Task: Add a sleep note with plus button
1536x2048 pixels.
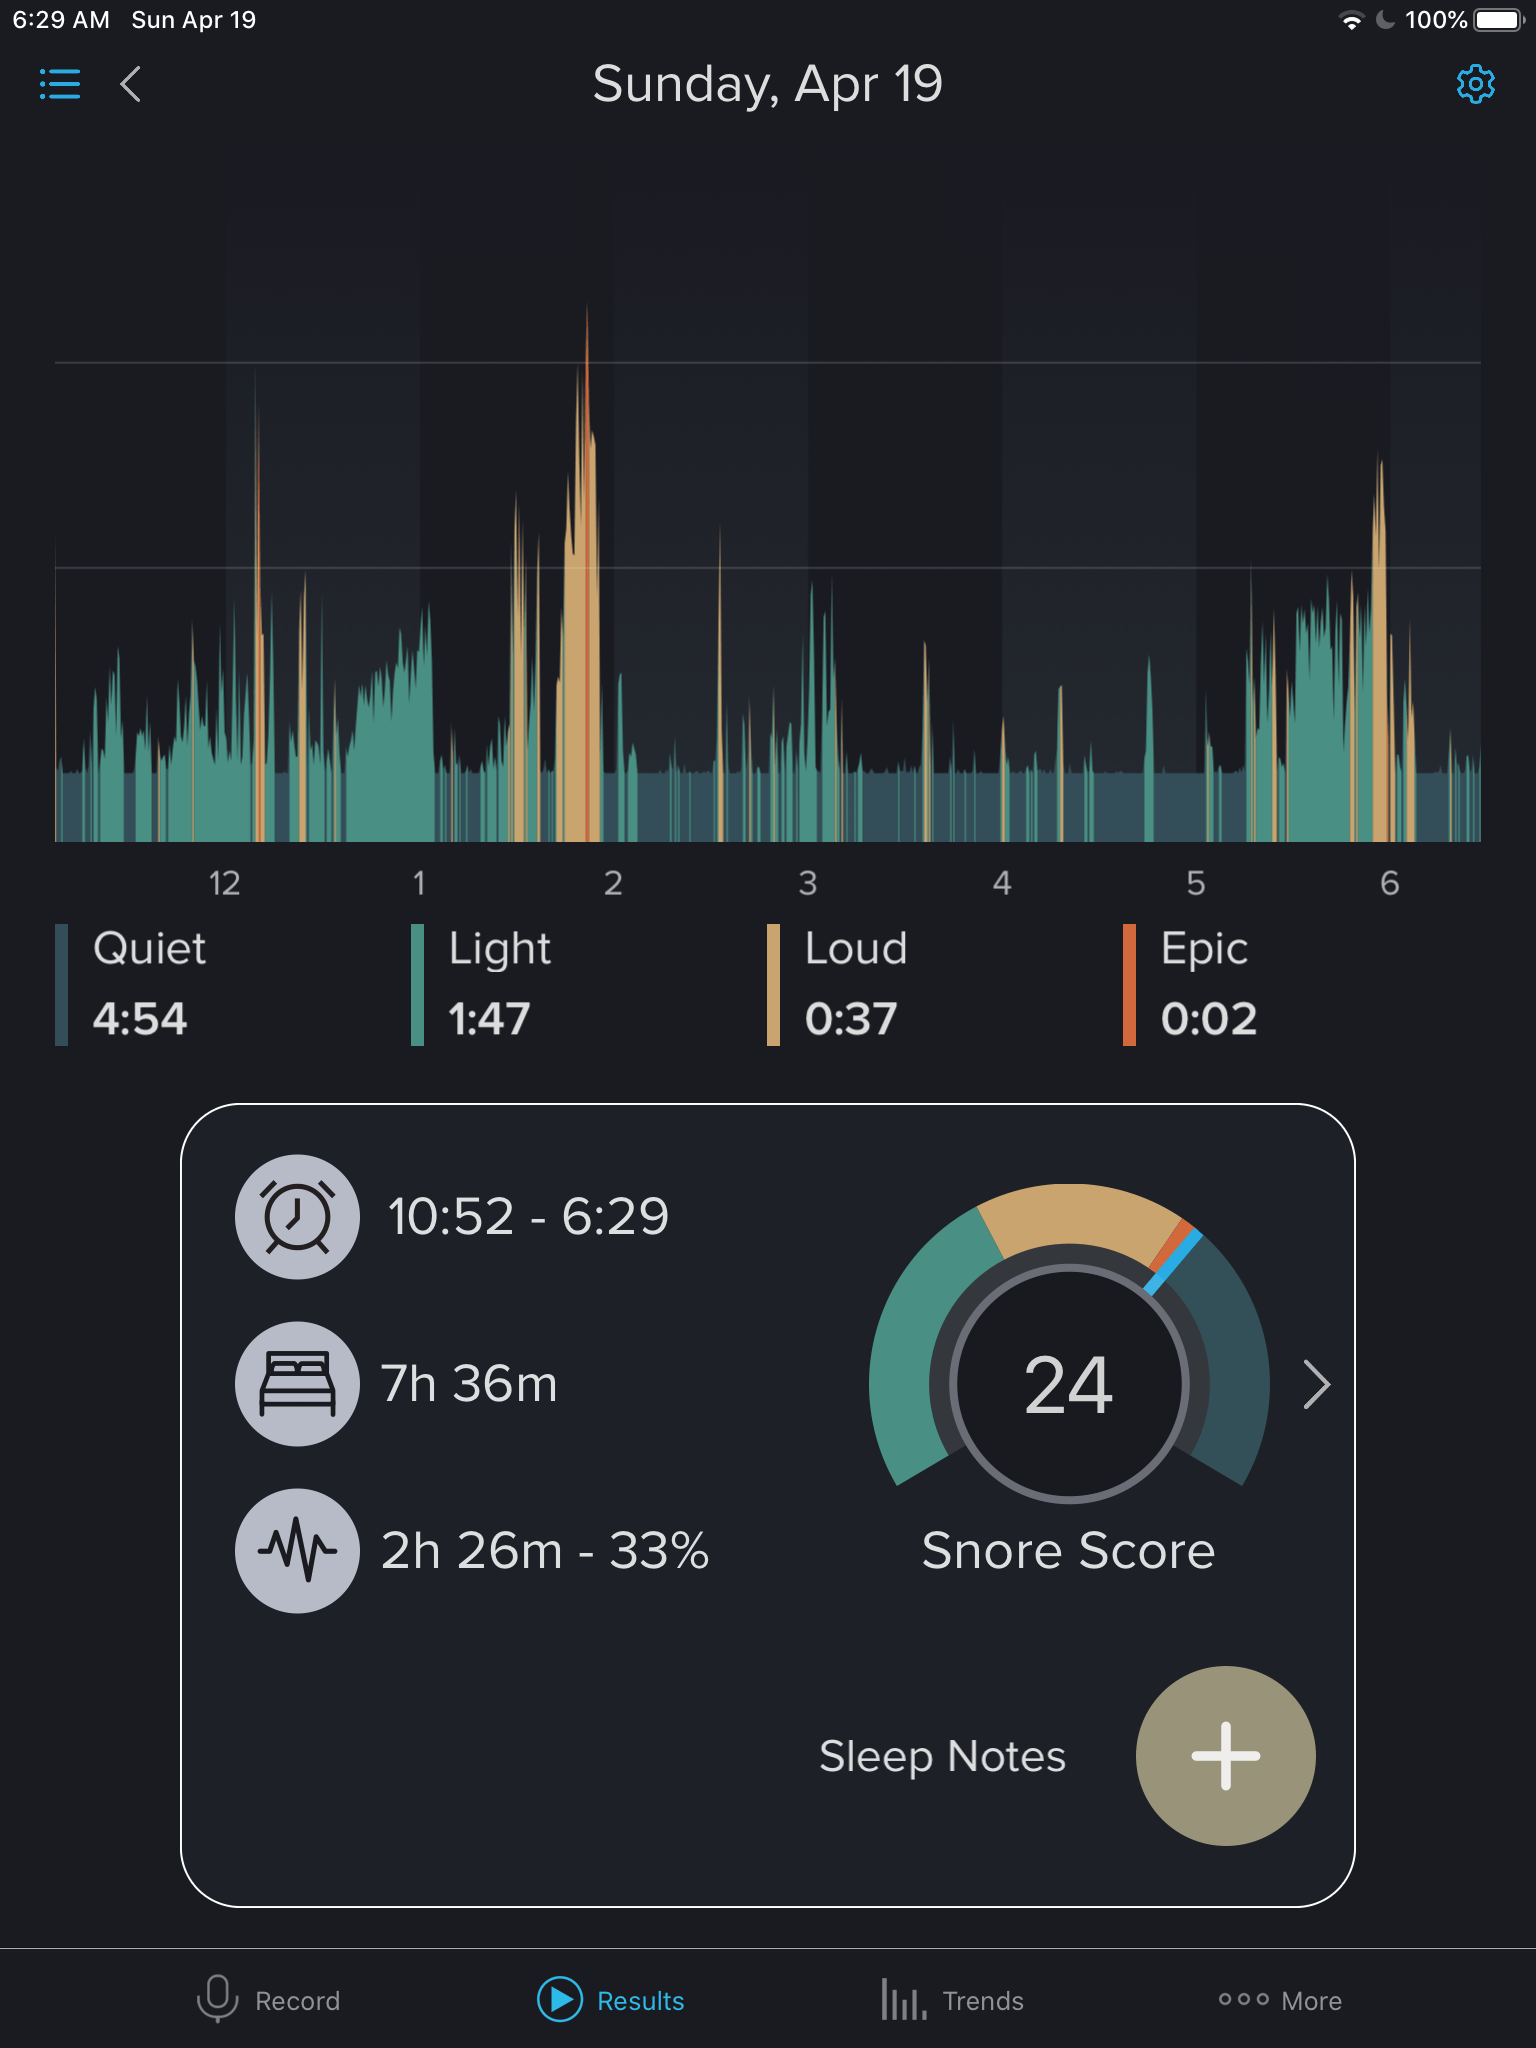Action: (1225, 1756)
